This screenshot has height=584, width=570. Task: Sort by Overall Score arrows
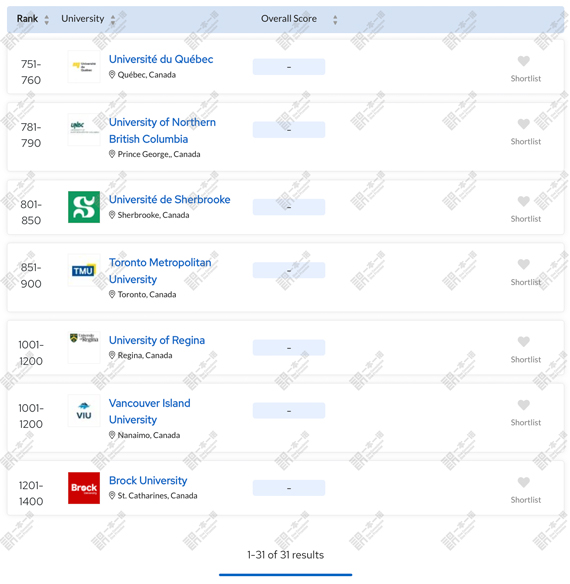[x=335, y=19]
